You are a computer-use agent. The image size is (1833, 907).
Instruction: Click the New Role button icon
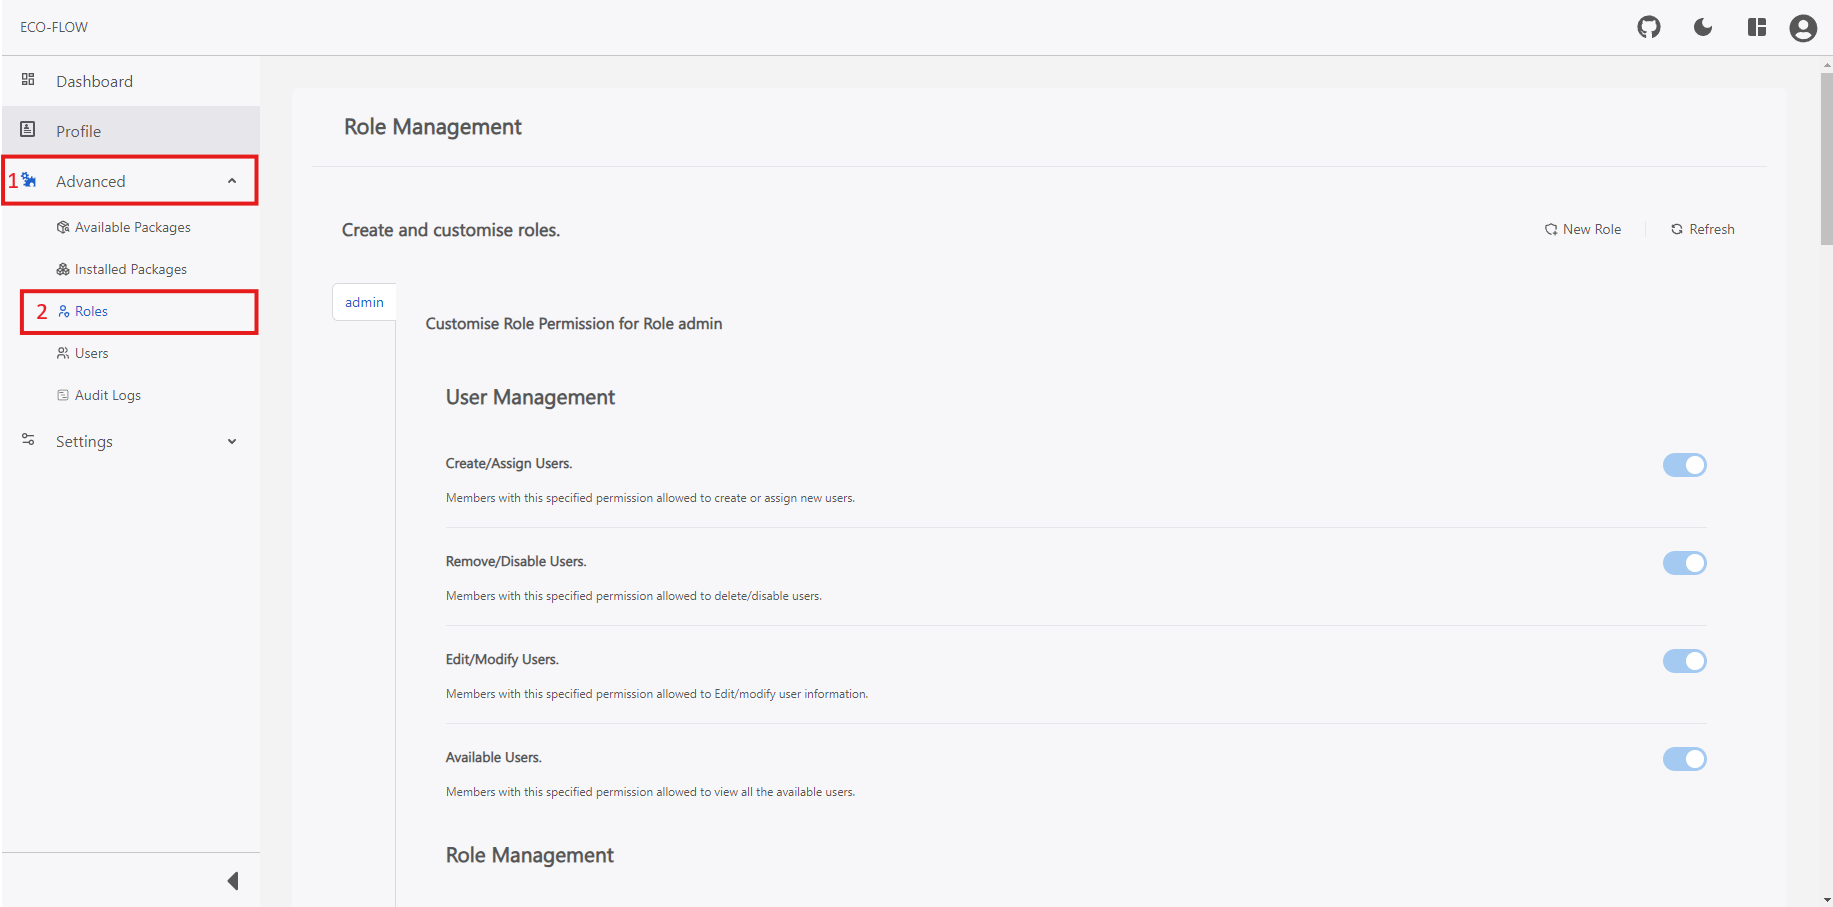1551,229
